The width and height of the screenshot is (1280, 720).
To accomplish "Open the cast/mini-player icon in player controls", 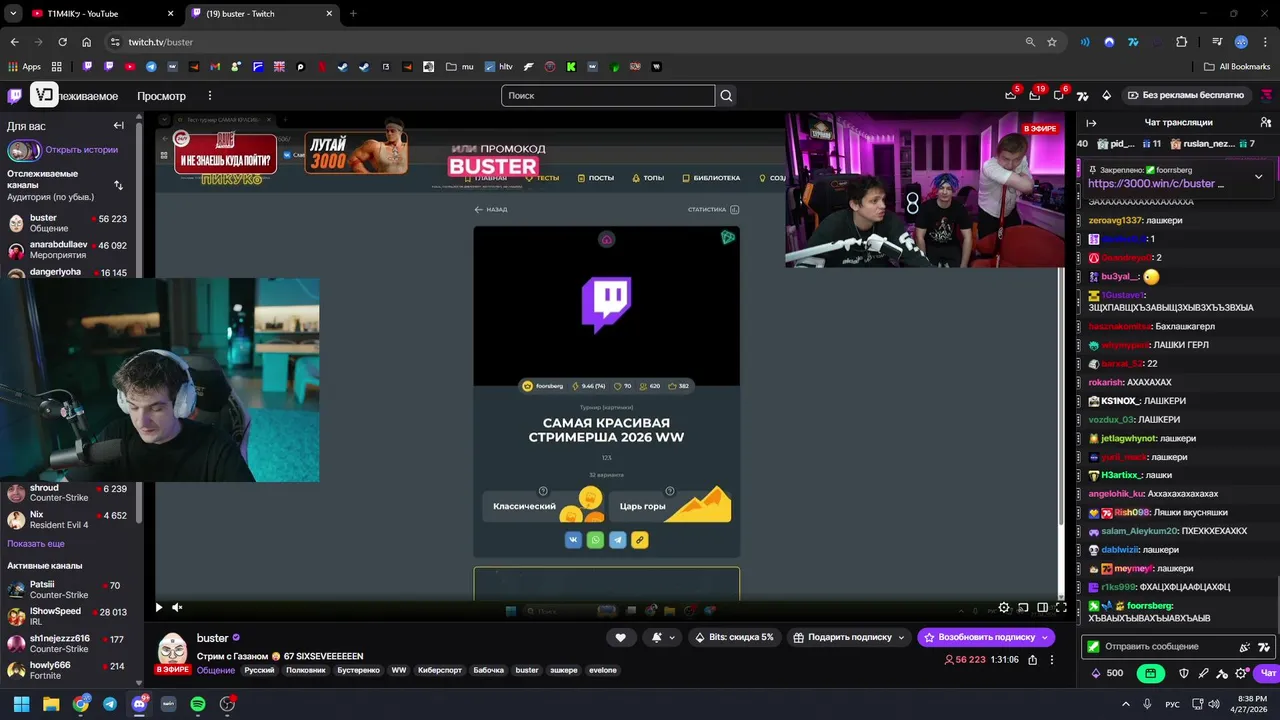I will click(x=1023, y=607).
